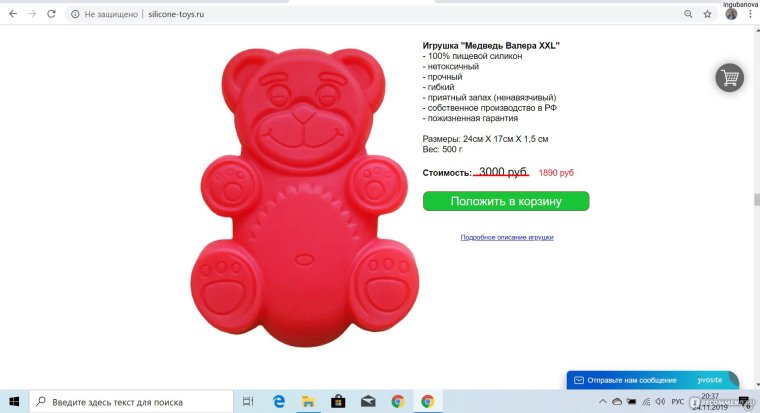Reload the page with refresh icon
This screenshot has height=413, width=760.
click(x=51, y=14)
